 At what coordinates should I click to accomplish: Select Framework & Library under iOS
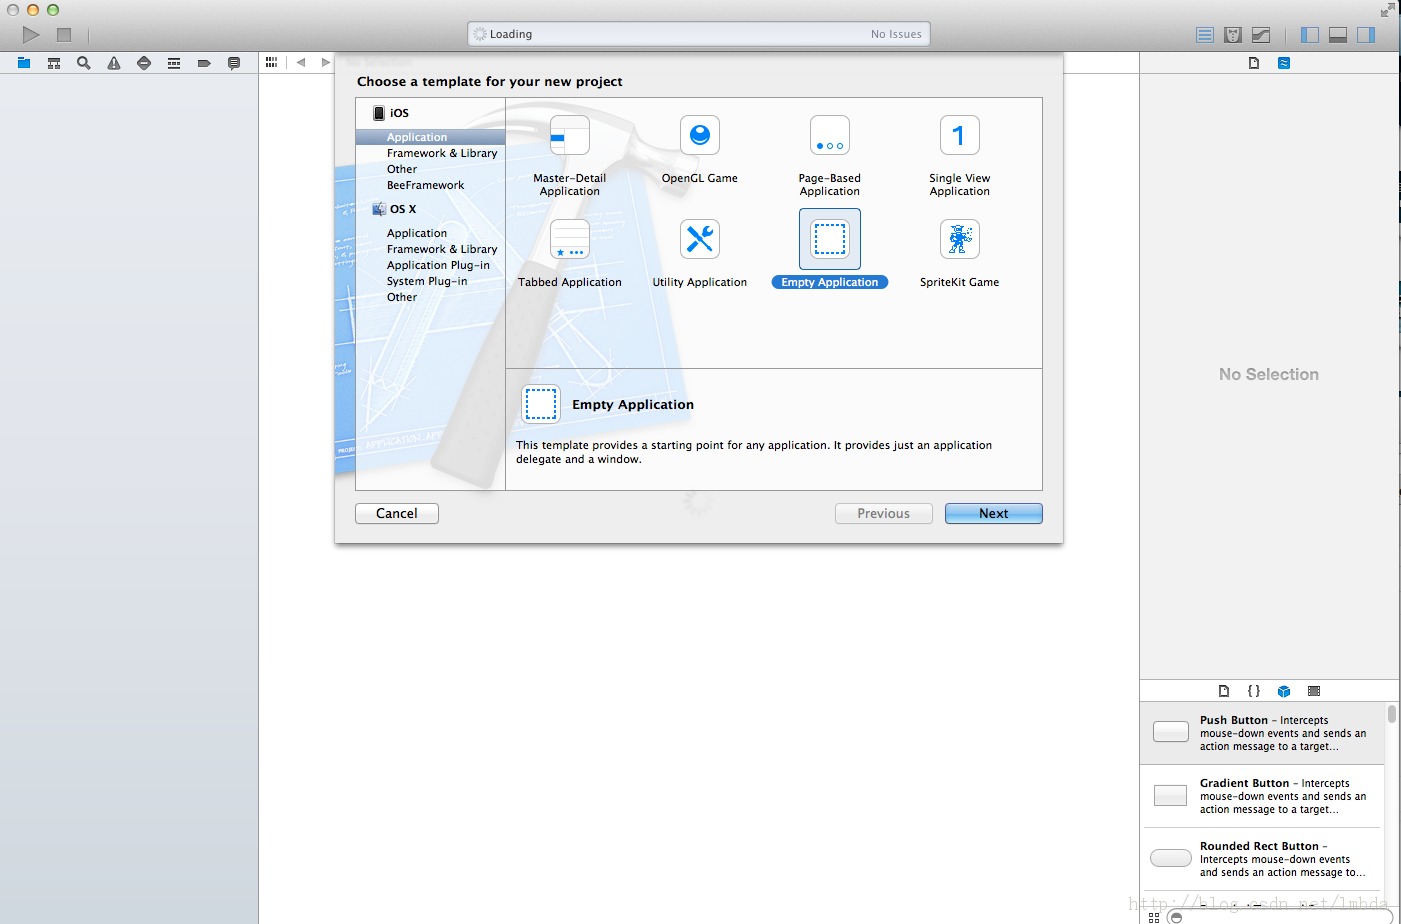[442, 153]
